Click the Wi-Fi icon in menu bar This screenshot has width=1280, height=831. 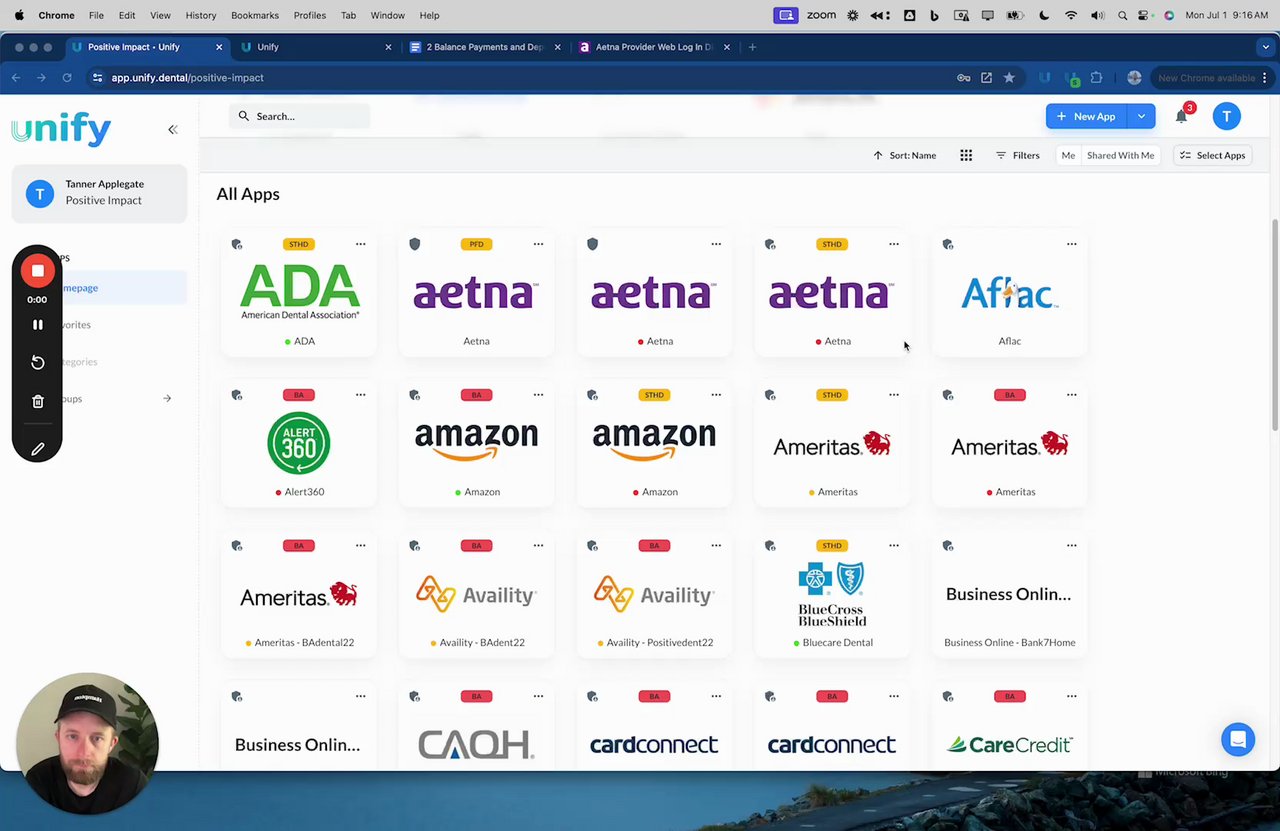coord(1071,15)
